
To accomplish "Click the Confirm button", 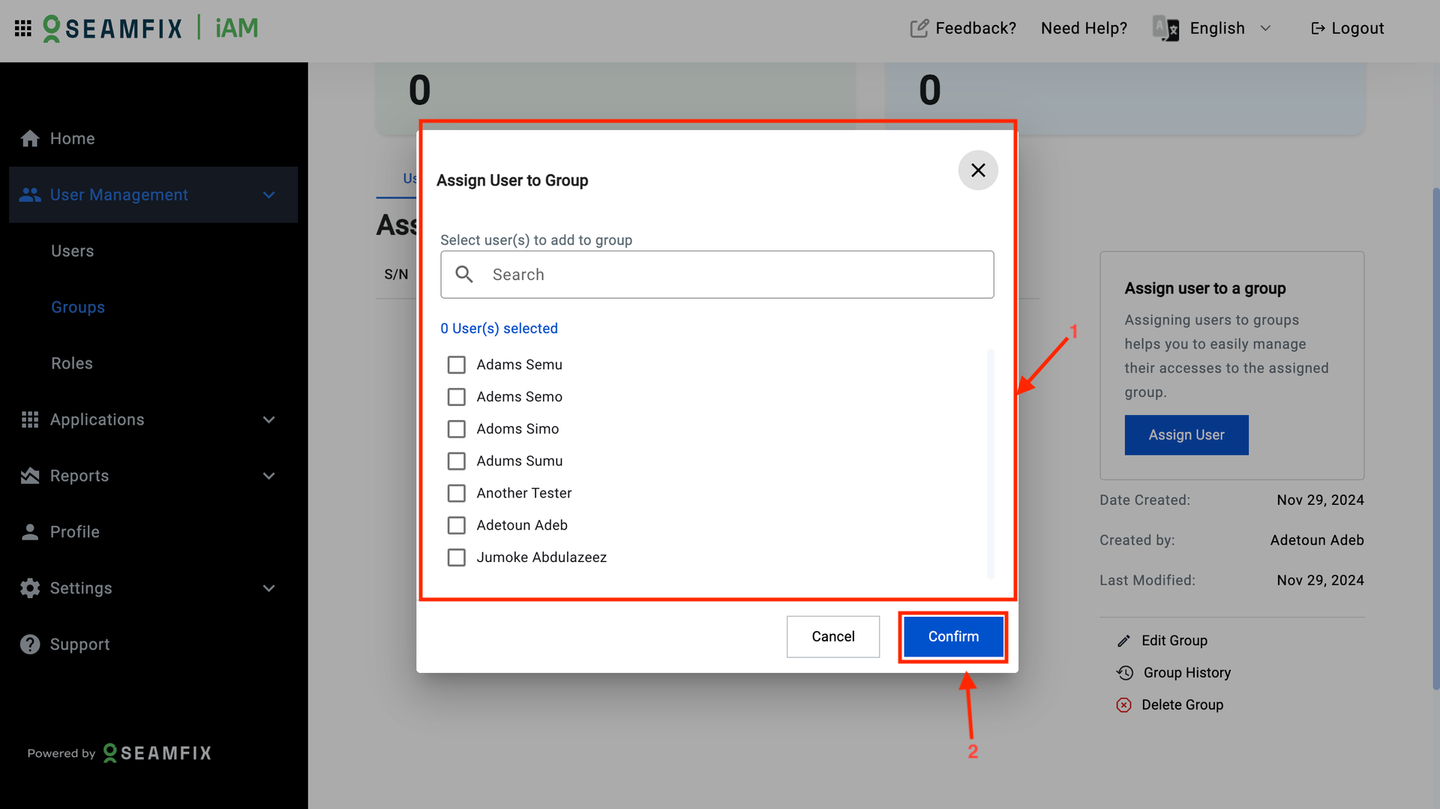I will (953, 637).
